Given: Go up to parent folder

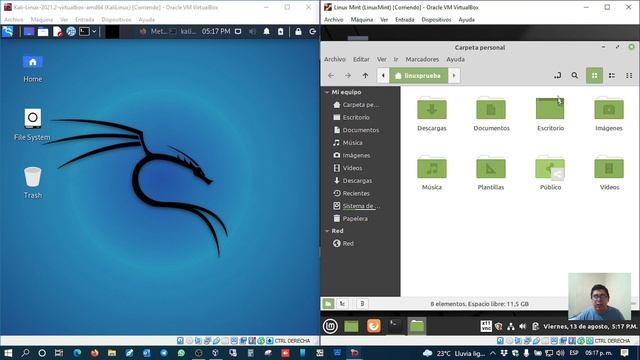Looking at the screenshot, I should (x=365, y=76).
